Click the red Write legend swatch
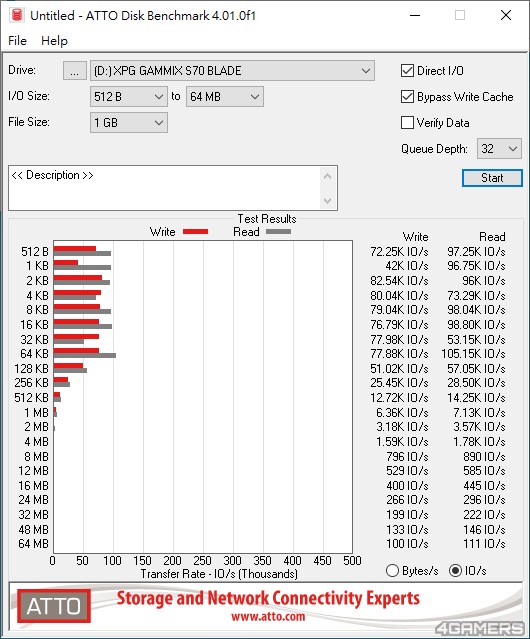The height and width of the screenshot is (639, 530). [196, 231]
